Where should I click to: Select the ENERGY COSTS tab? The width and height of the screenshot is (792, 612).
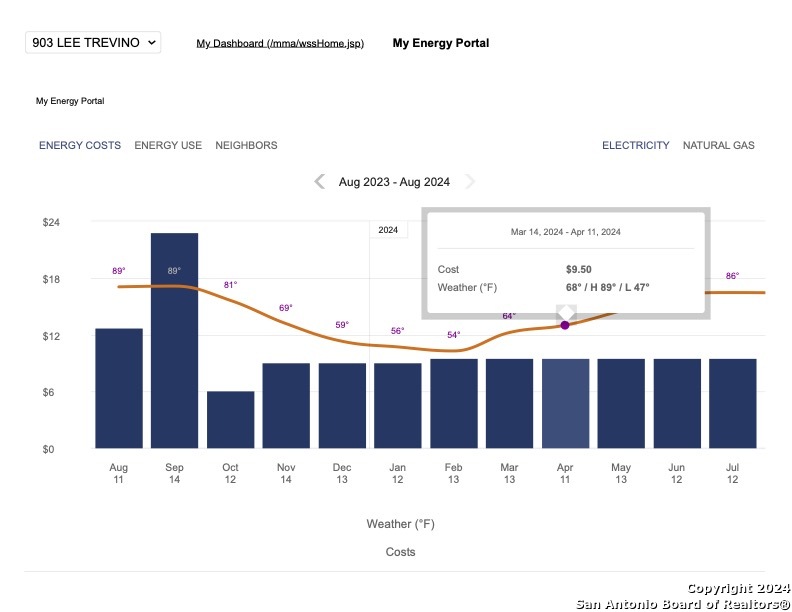point(80,145)
